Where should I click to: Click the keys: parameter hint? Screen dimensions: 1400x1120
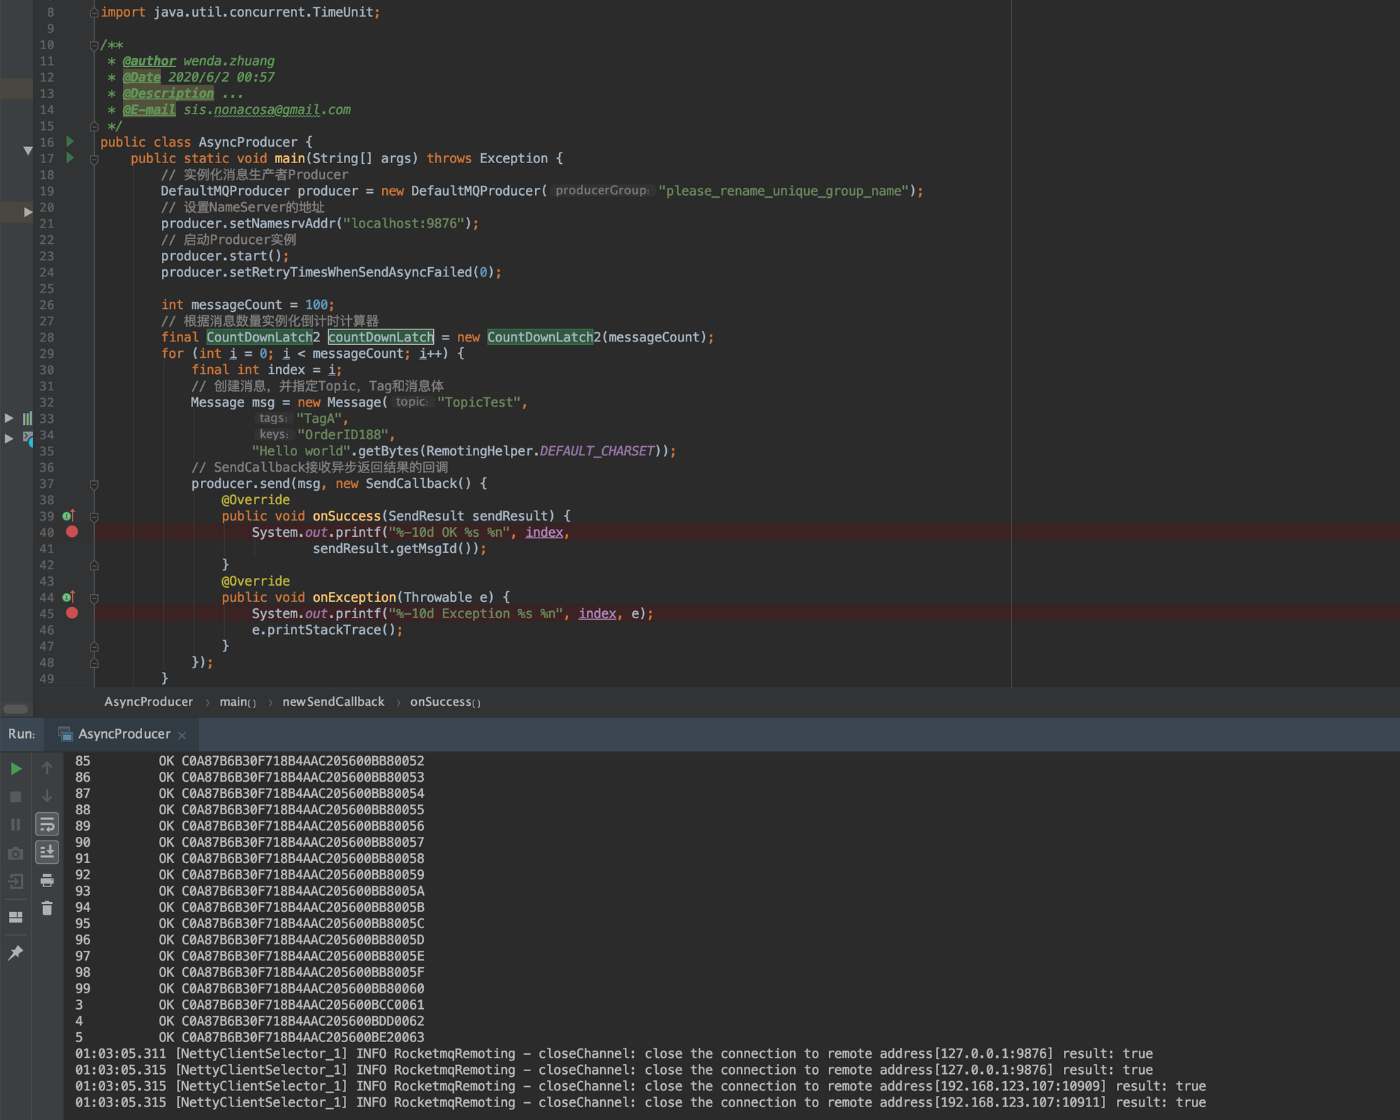click(273, 434)
